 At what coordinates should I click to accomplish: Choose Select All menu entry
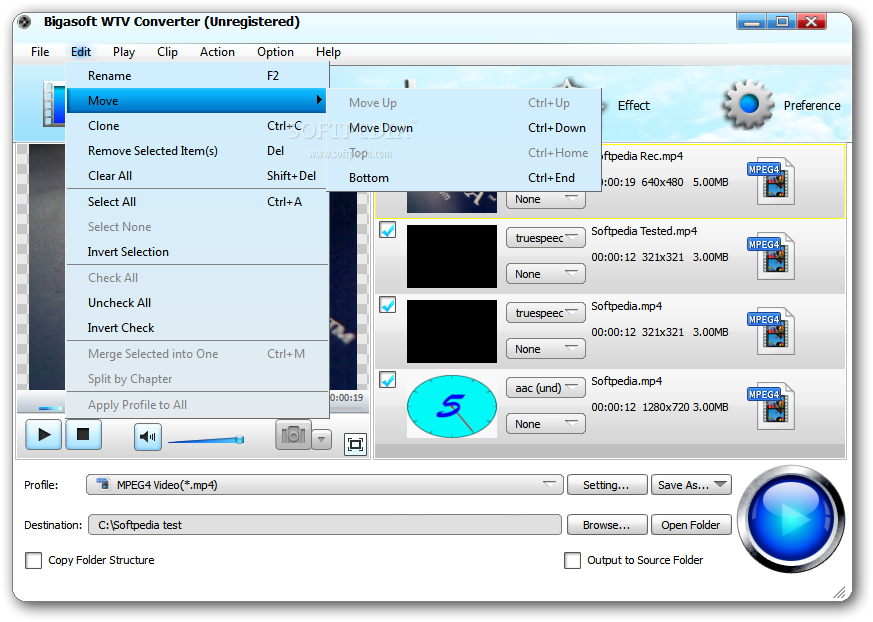[197, 202]
